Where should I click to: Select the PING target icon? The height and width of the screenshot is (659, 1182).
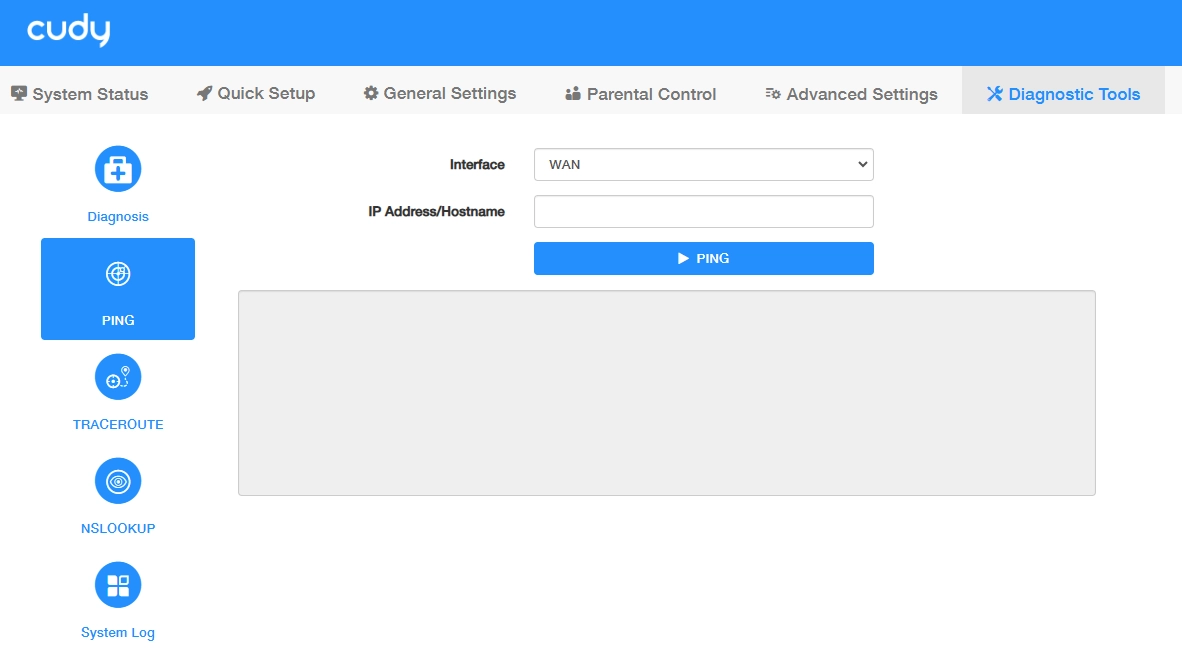[118, 274]
